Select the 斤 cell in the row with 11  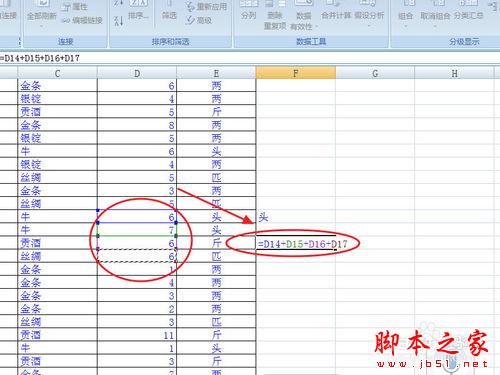(216, 335)
